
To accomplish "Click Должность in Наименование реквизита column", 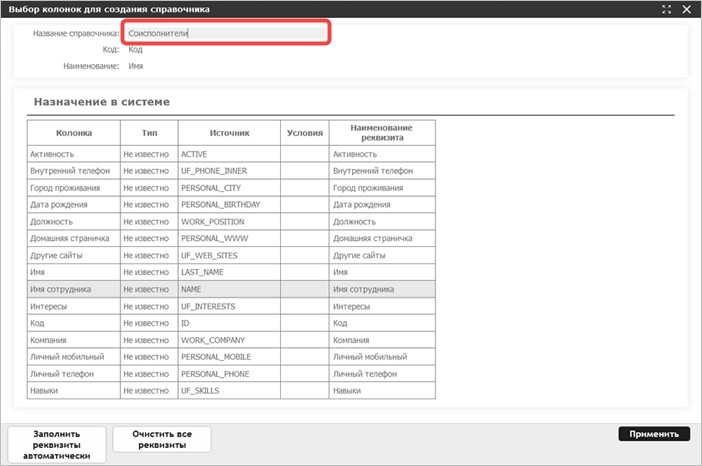I will pos(382,222).
